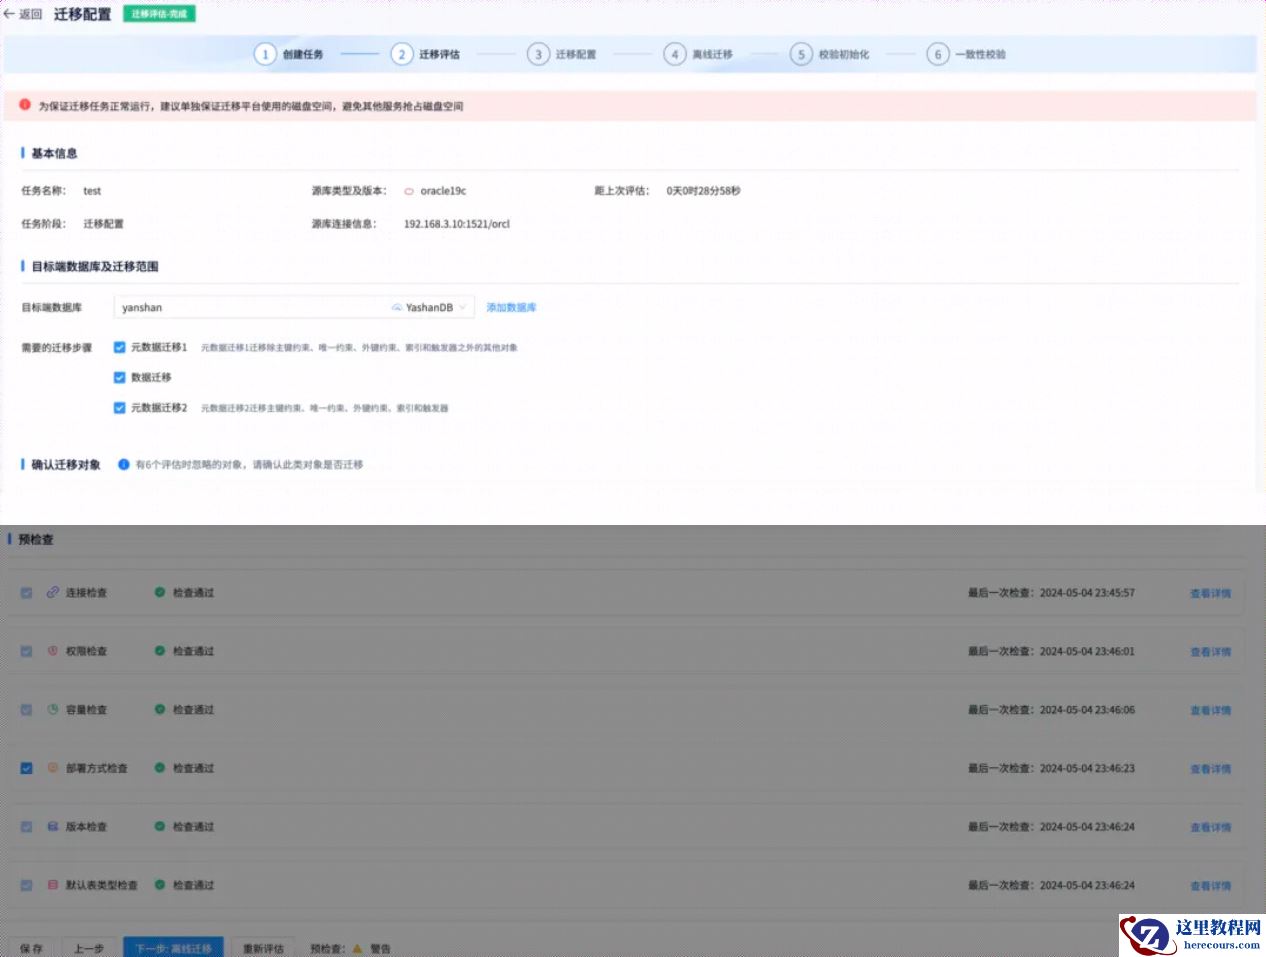The width and height of the screenshot is (1266, 957).
Task: Click the green pass icon in the 容量检查 row
Action: (160, 709)
